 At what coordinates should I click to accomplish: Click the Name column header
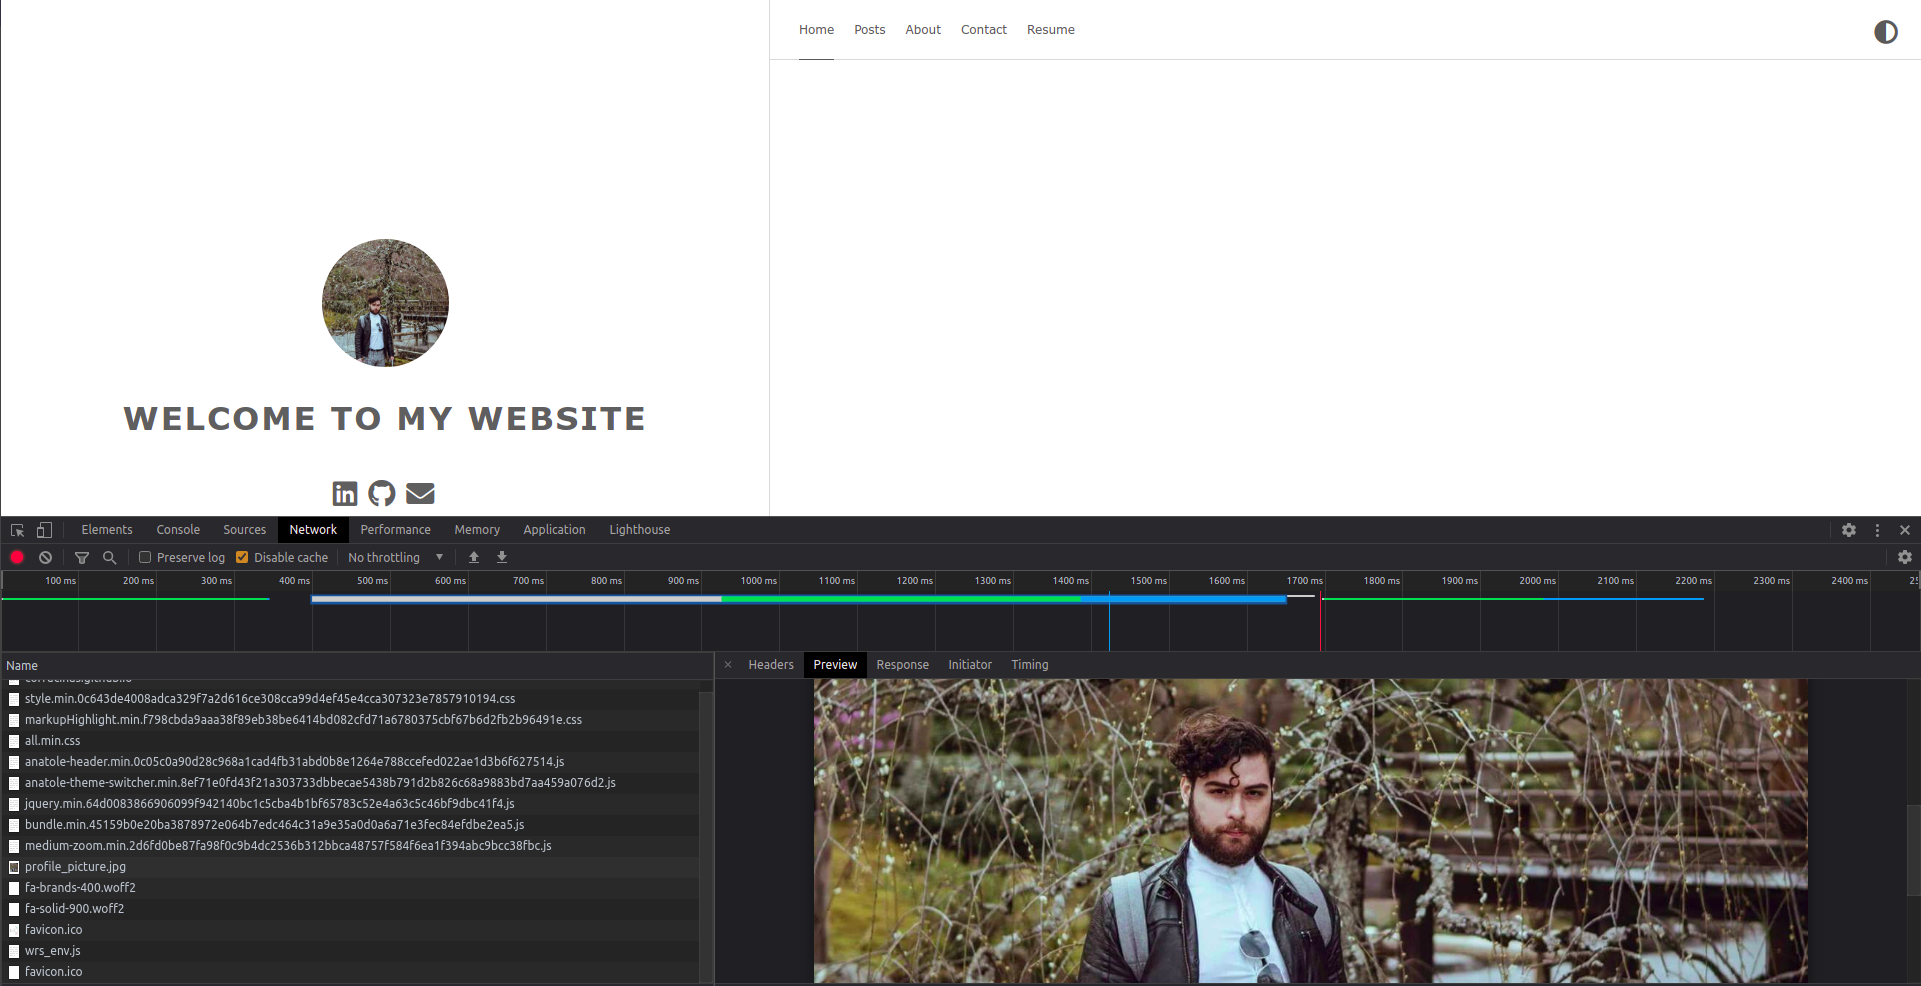(357, 665)
